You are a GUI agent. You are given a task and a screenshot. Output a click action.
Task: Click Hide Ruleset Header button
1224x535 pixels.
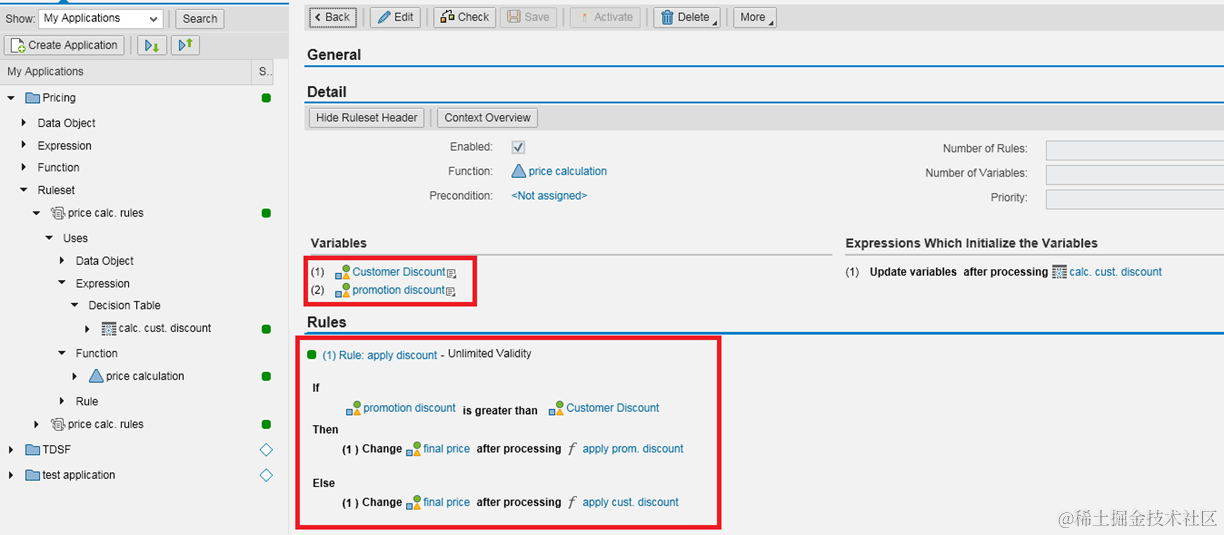[366, 118]
